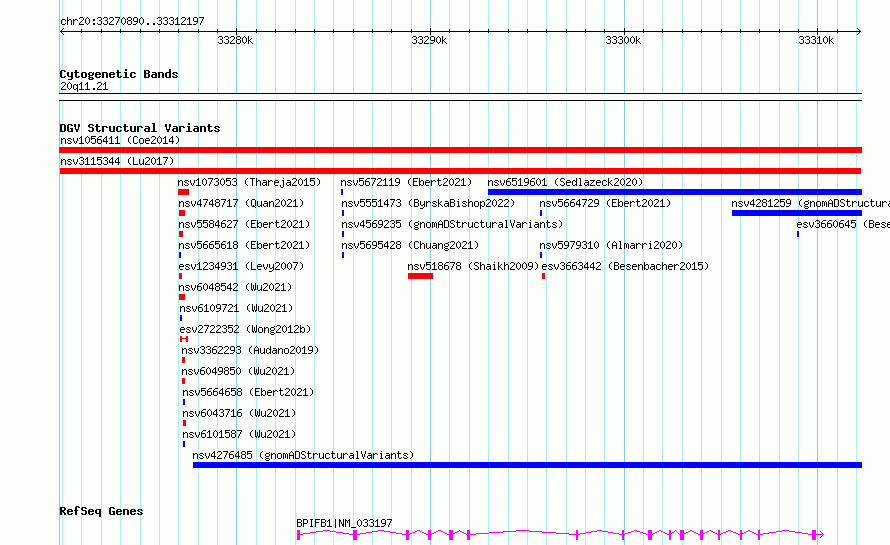Click the DGV Structural Variants track title

140,128
